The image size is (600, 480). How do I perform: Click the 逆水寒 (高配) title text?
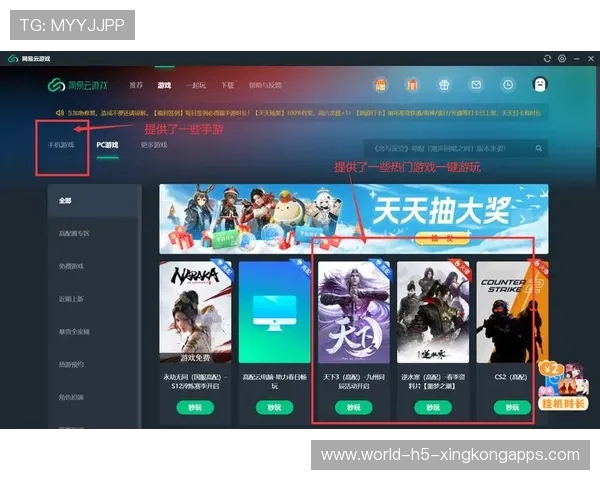pos(433,382)
